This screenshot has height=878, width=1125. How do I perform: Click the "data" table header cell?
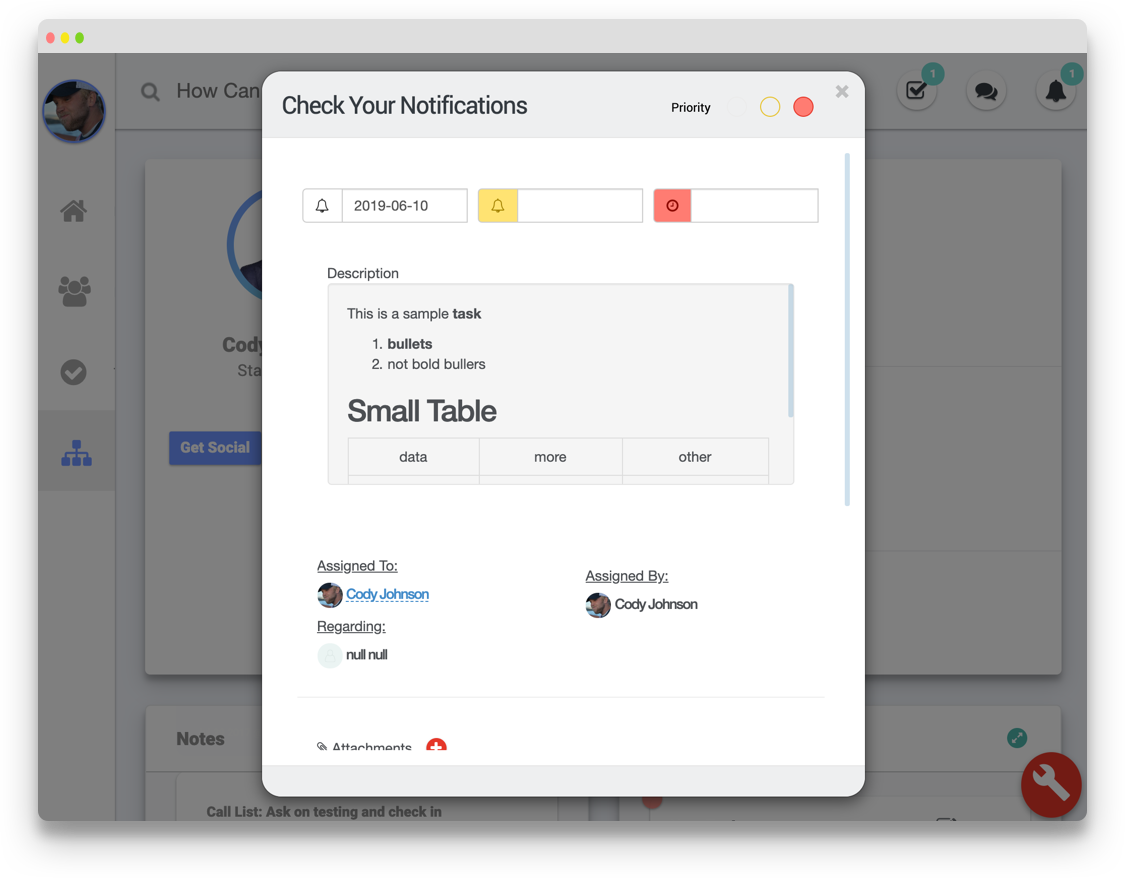click(413, 457)
